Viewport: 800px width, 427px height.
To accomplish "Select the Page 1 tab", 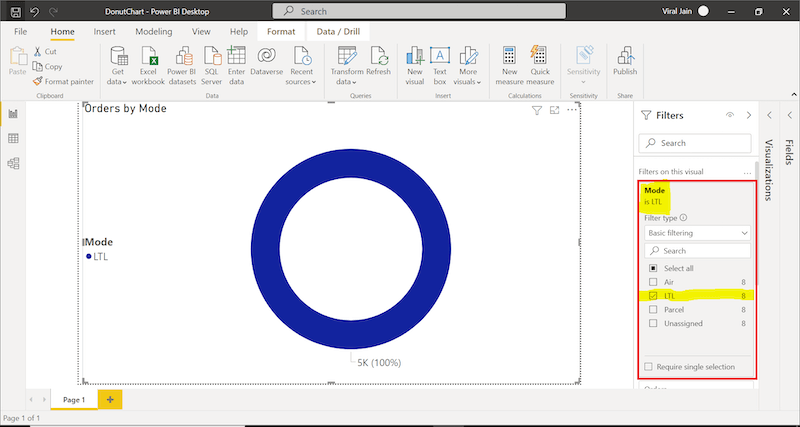I will pyautogui.click(x=74, y=400).
